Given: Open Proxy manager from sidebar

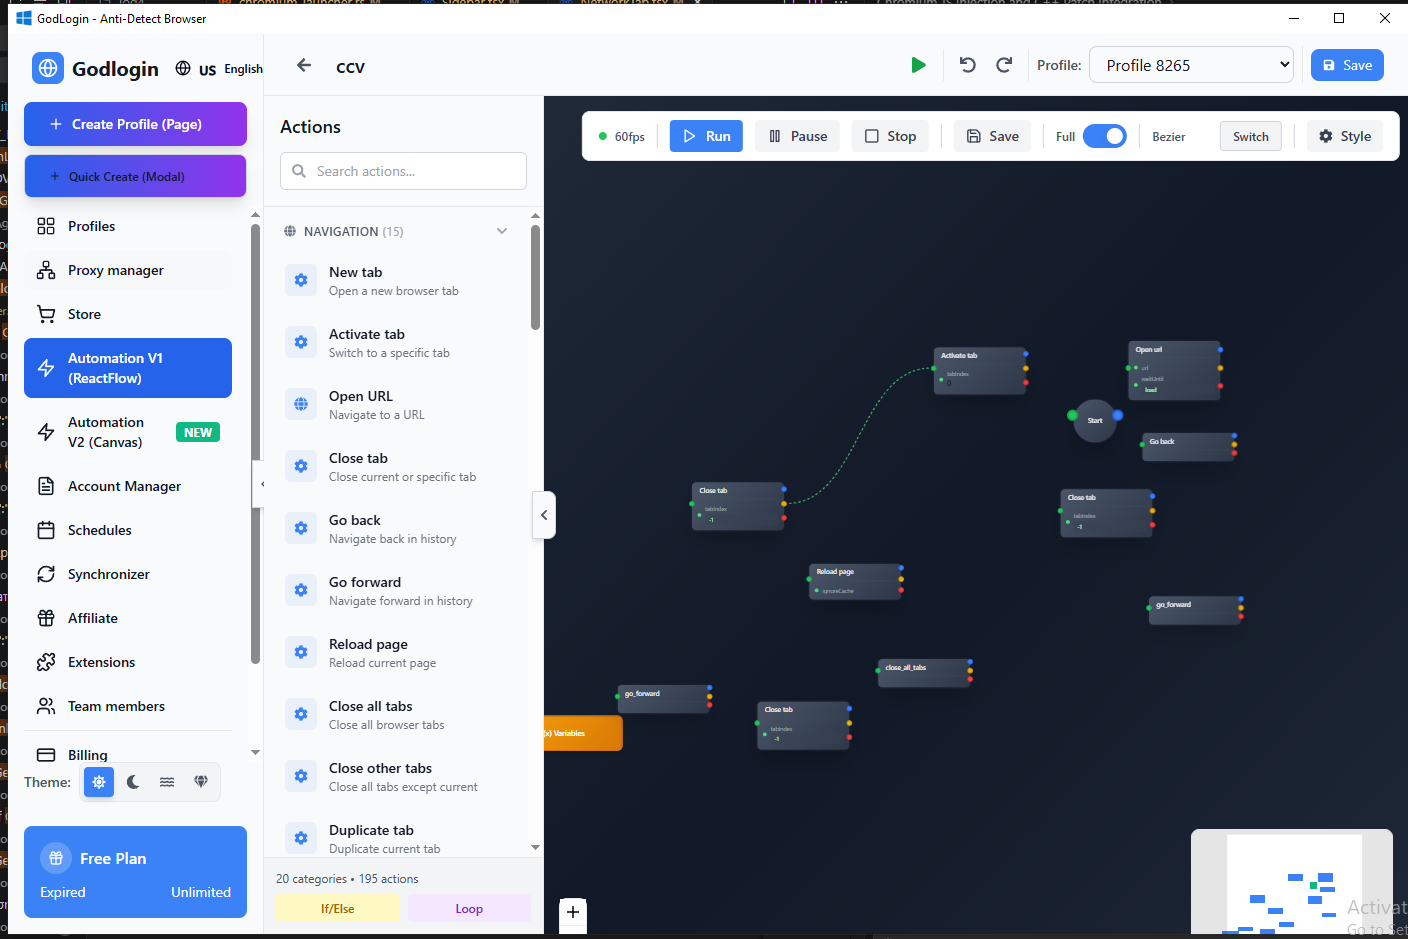Looking at the screenshot, I should tap(115, 270).
